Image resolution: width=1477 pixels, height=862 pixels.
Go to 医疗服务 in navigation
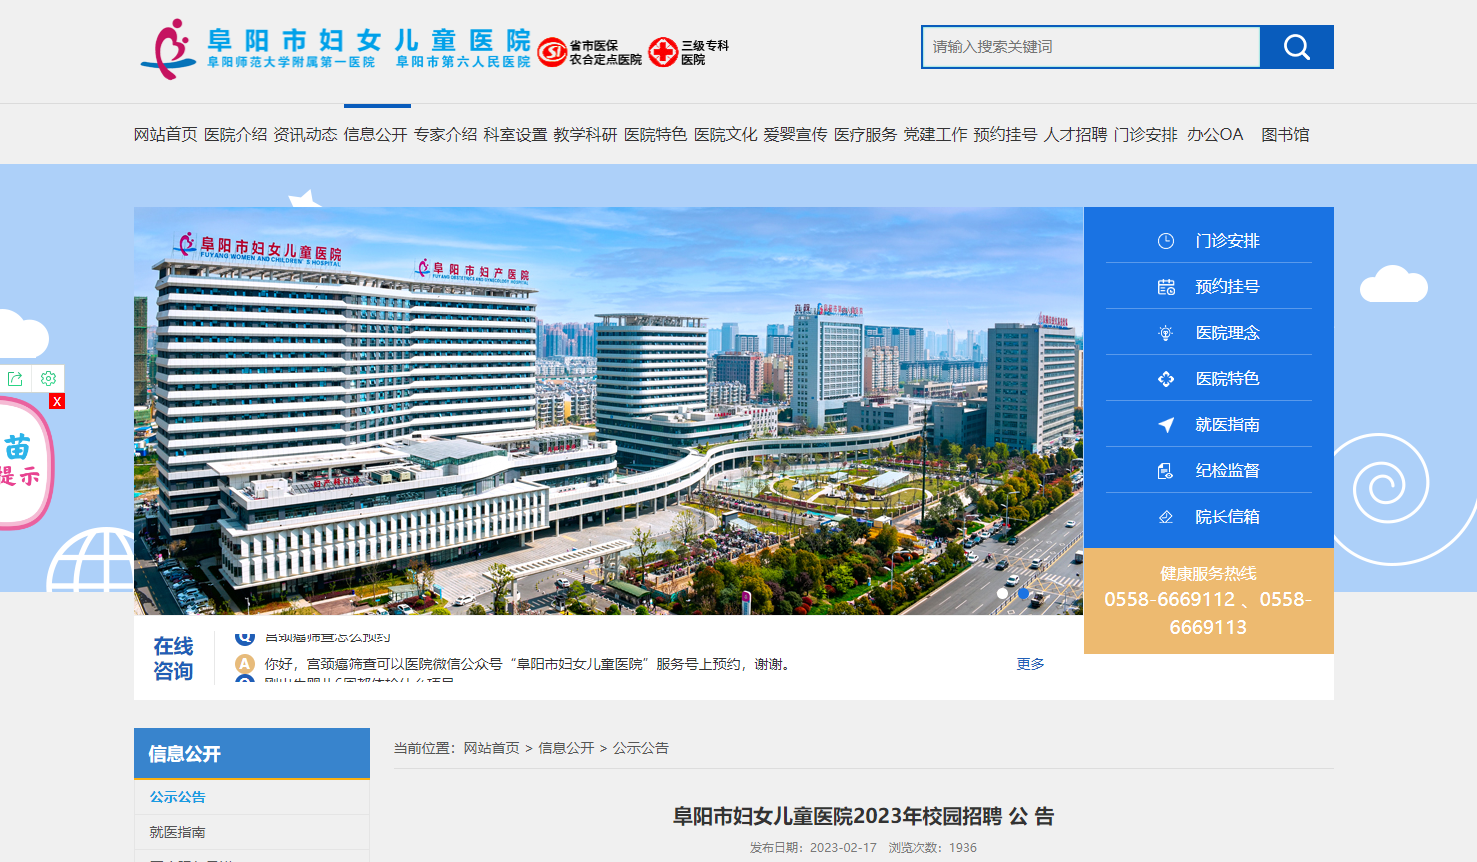(x=866, y=135)
